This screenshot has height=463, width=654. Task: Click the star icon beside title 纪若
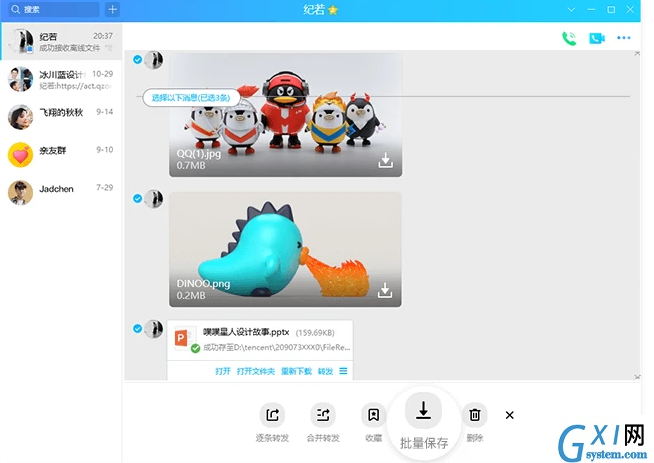tap(333, 10)
